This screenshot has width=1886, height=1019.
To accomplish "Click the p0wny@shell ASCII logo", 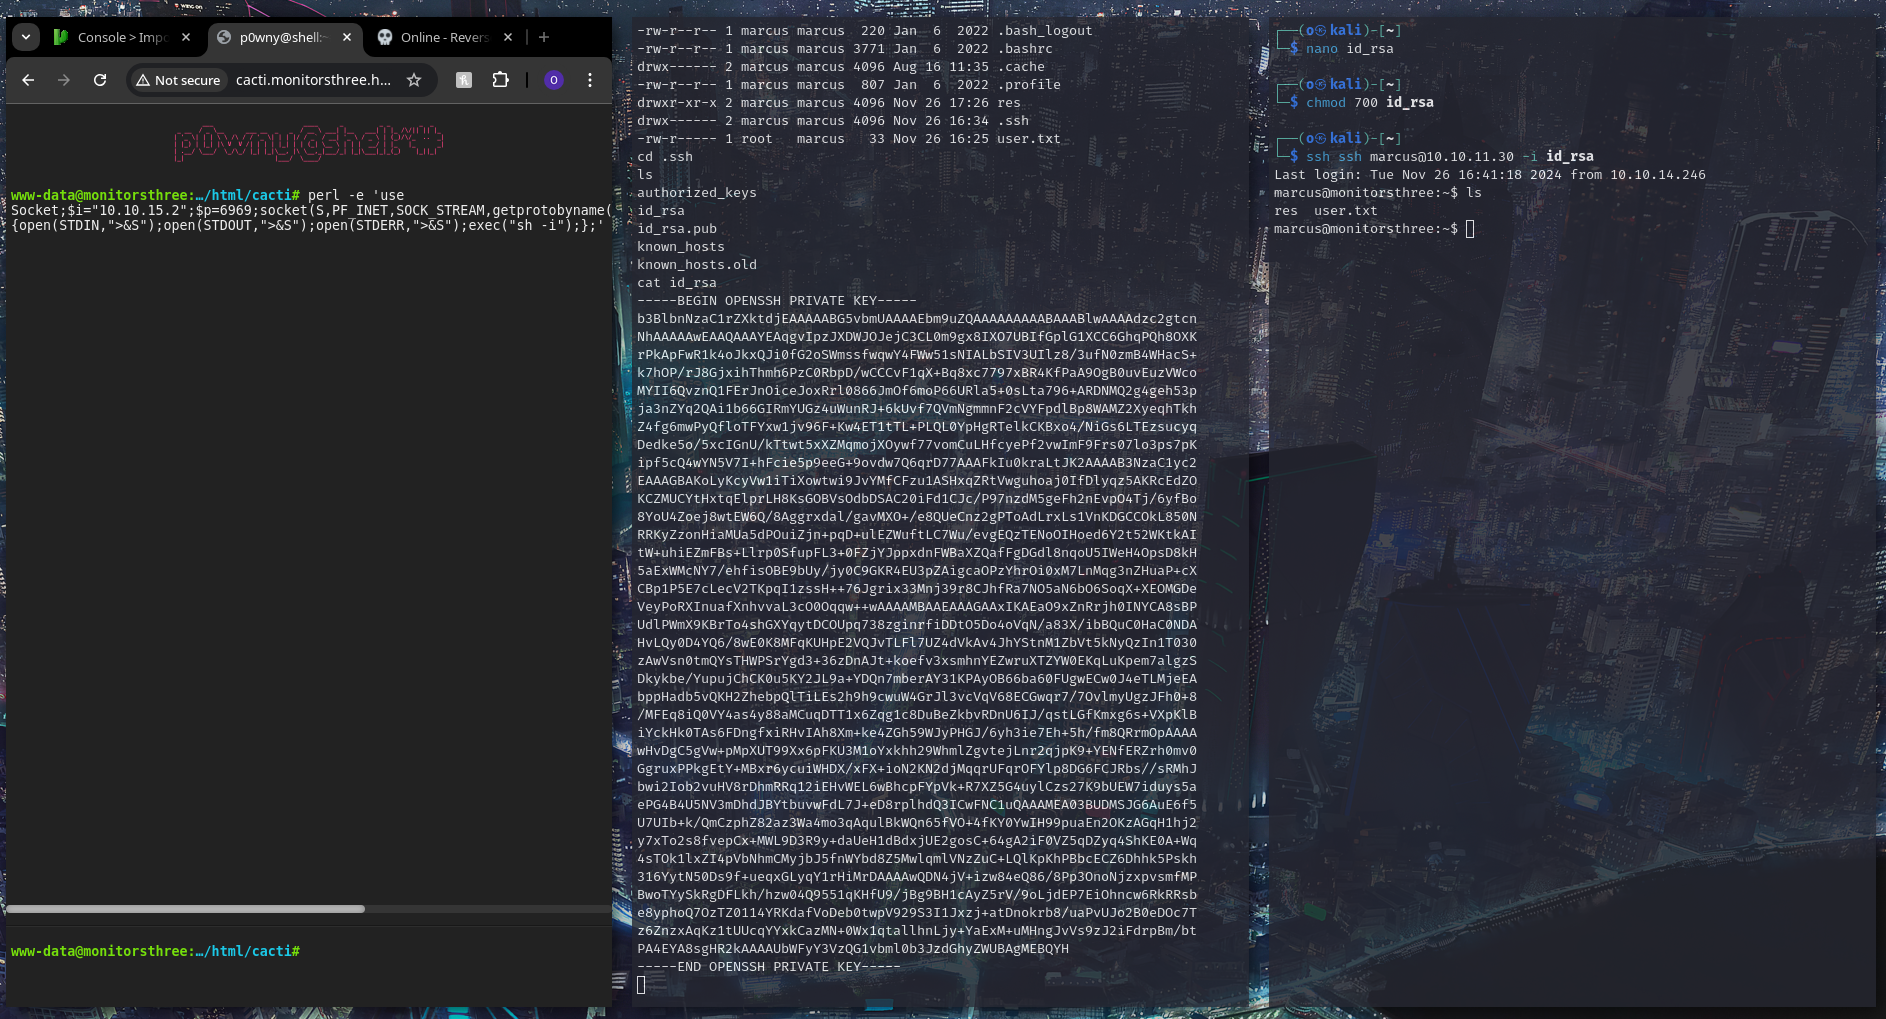I will (x=308, y=144).
